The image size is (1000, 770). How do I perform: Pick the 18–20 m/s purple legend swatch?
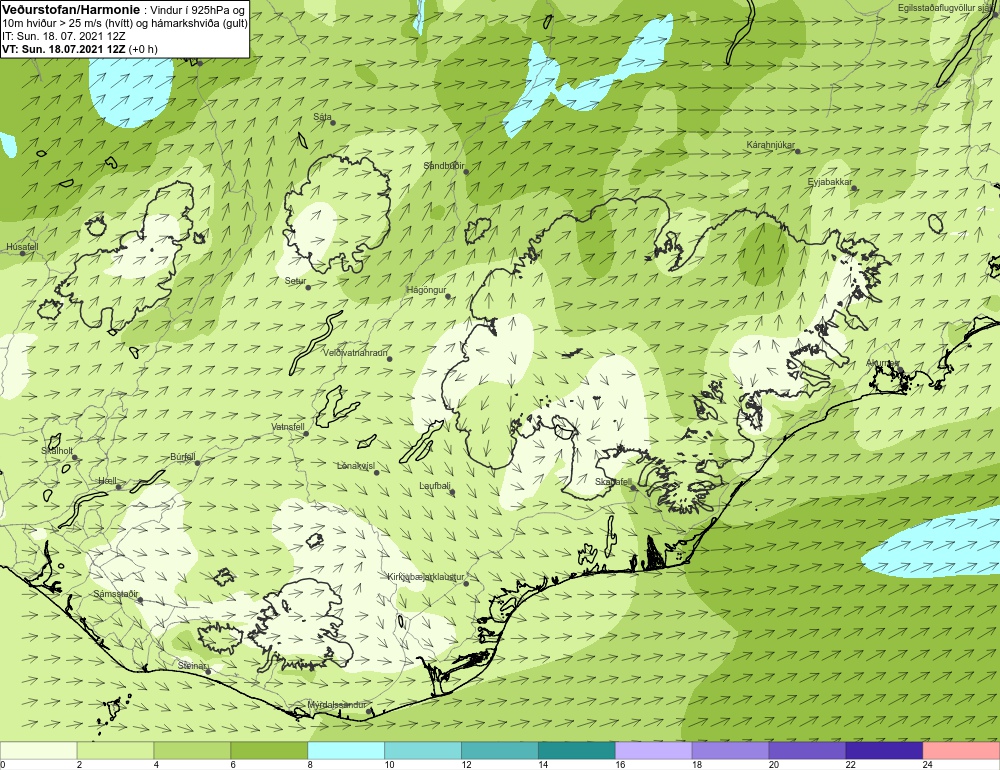click(730, 750)
